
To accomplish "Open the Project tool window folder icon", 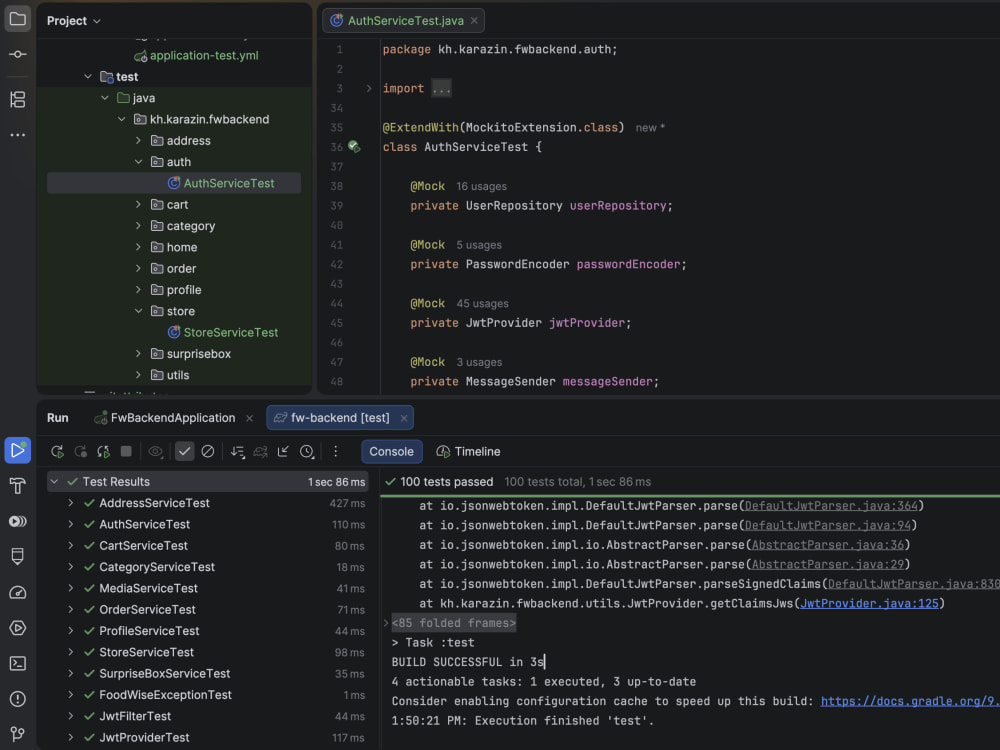I will click(17, 18).
